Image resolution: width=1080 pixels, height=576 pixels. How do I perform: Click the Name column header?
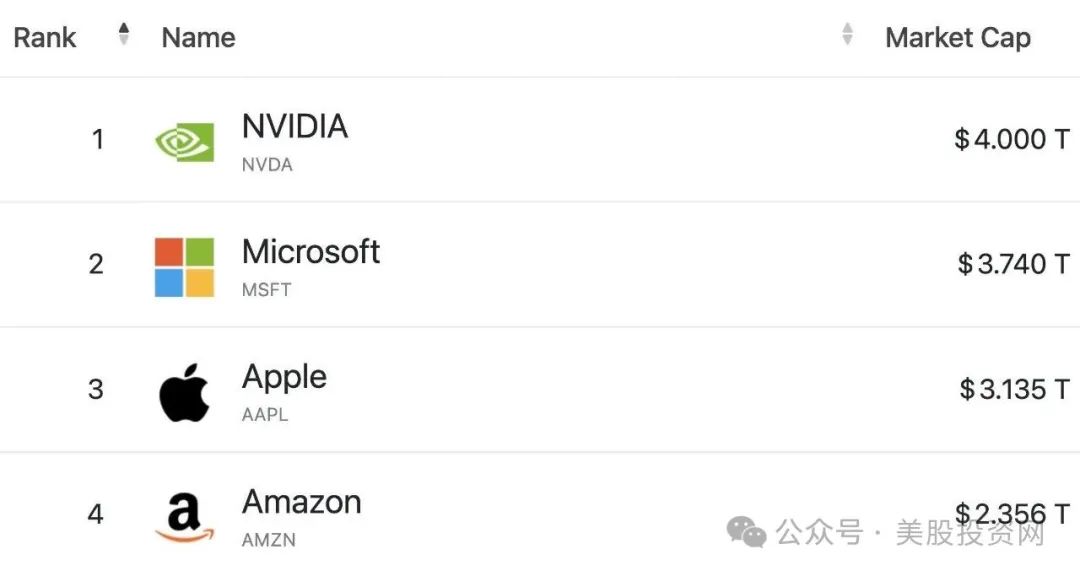click(198, 37)
